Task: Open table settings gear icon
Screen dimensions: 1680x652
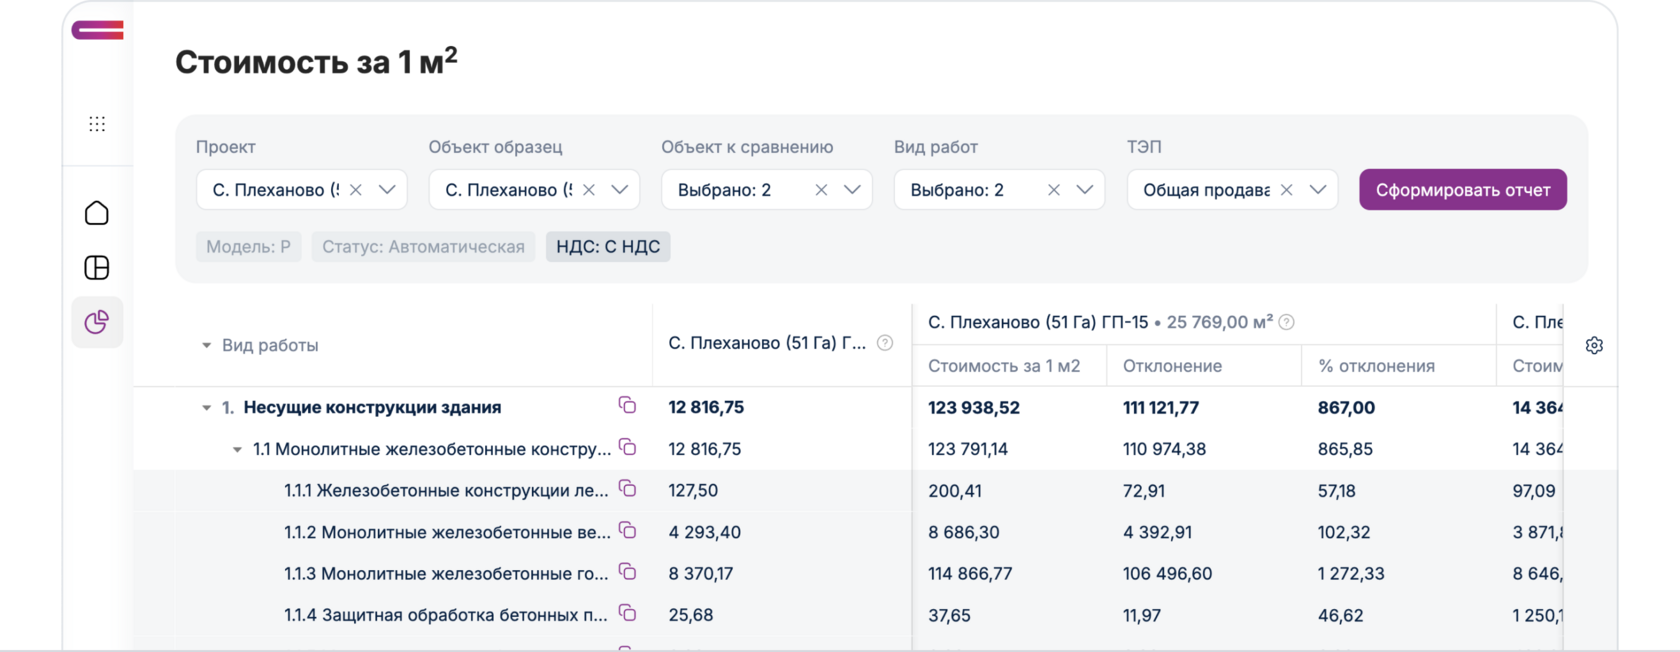Action: (1594, 345)
